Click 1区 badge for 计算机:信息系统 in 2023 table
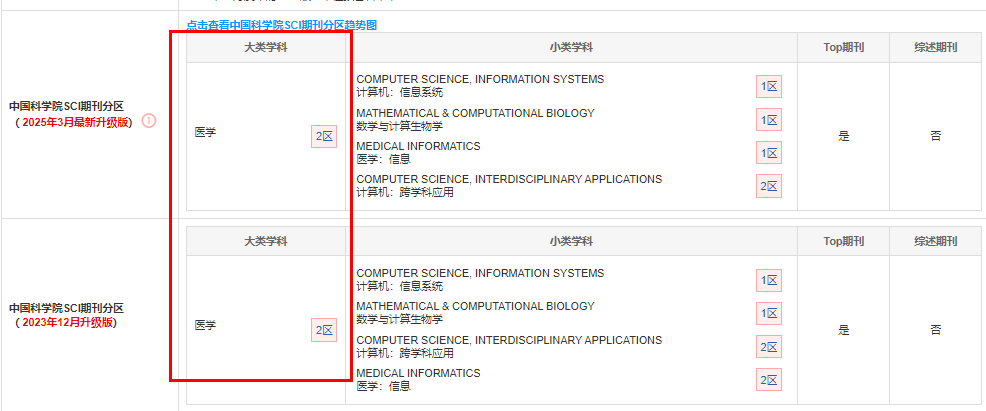The image size is (986, 411). [x=769, y=280]
